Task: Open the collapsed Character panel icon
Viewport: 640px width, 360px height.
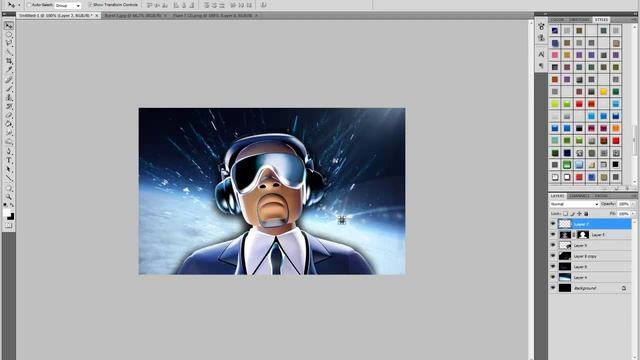Action: pos(541,54)
